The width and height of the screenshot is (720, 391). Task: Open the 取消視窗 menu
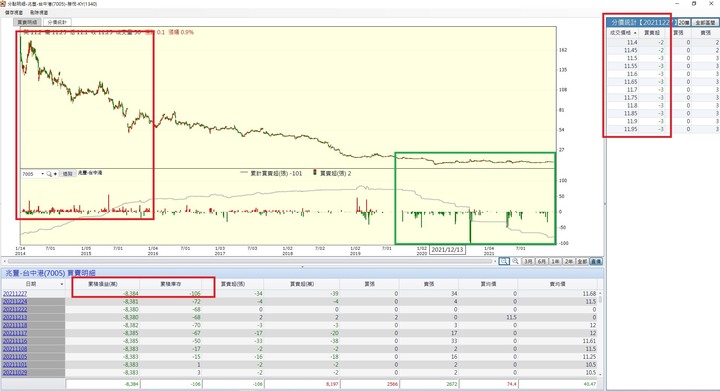(39, 12)
